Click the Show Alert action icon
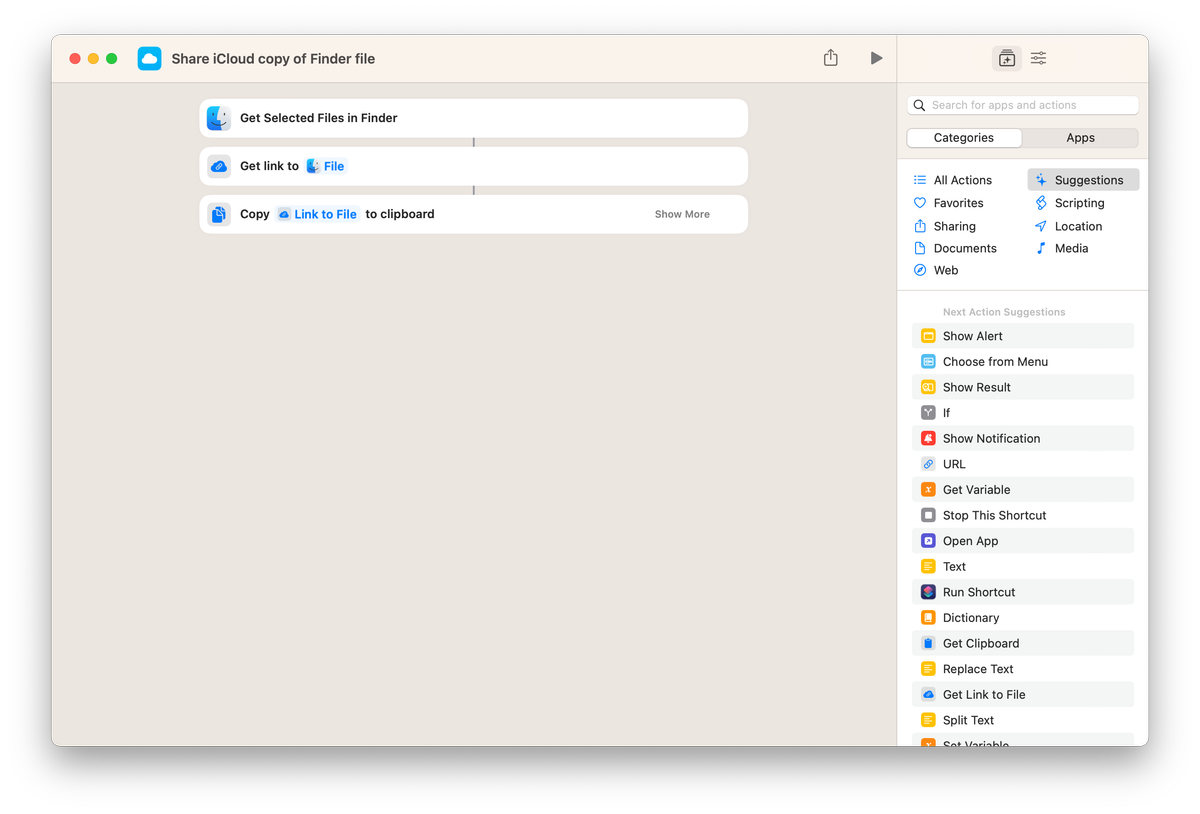Screen dimensions: 1200x814 pyautogui.click(x=928, y=336)
